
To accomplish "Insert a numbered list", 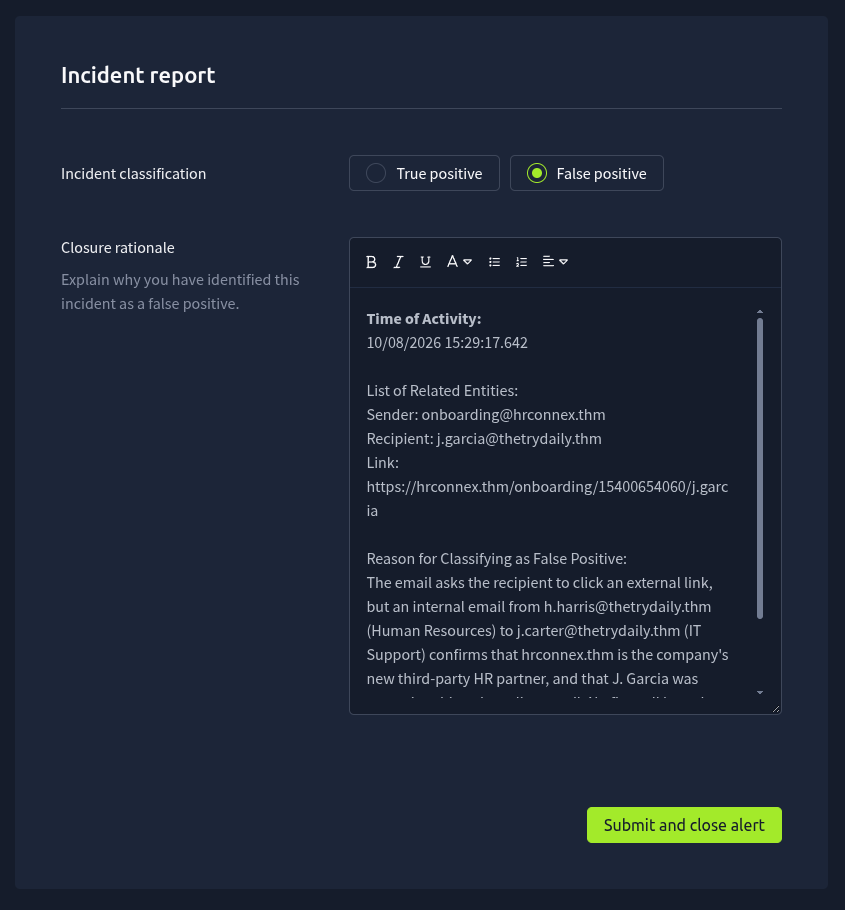I will click(522, 262).
